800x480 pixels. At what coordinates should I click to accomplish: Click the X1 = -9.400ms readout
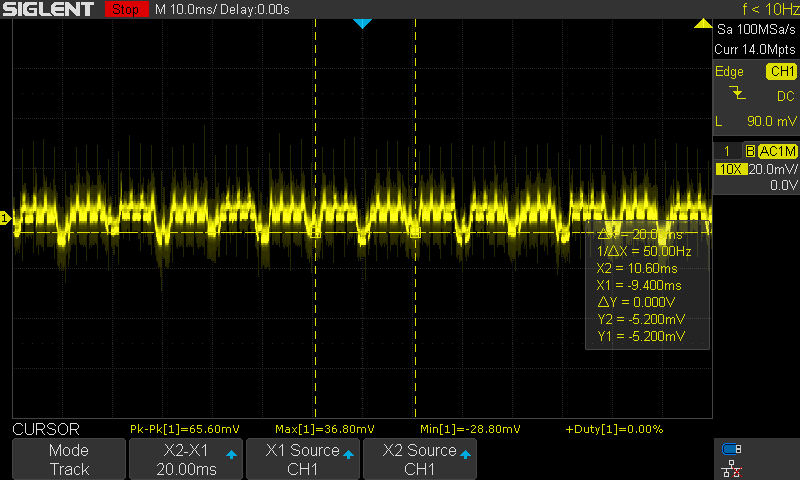coord(639,285)
